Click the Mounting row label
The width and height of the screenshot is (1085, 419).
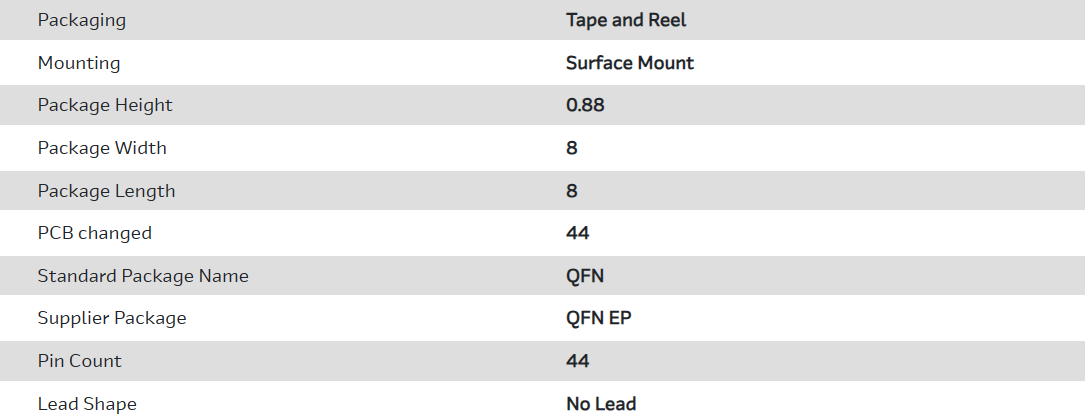(x=79, y=63)
